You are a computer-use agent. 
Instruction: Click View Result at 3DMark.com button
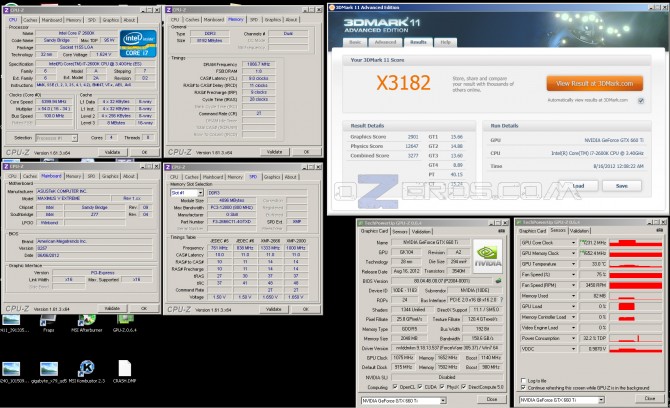(594, 84)
